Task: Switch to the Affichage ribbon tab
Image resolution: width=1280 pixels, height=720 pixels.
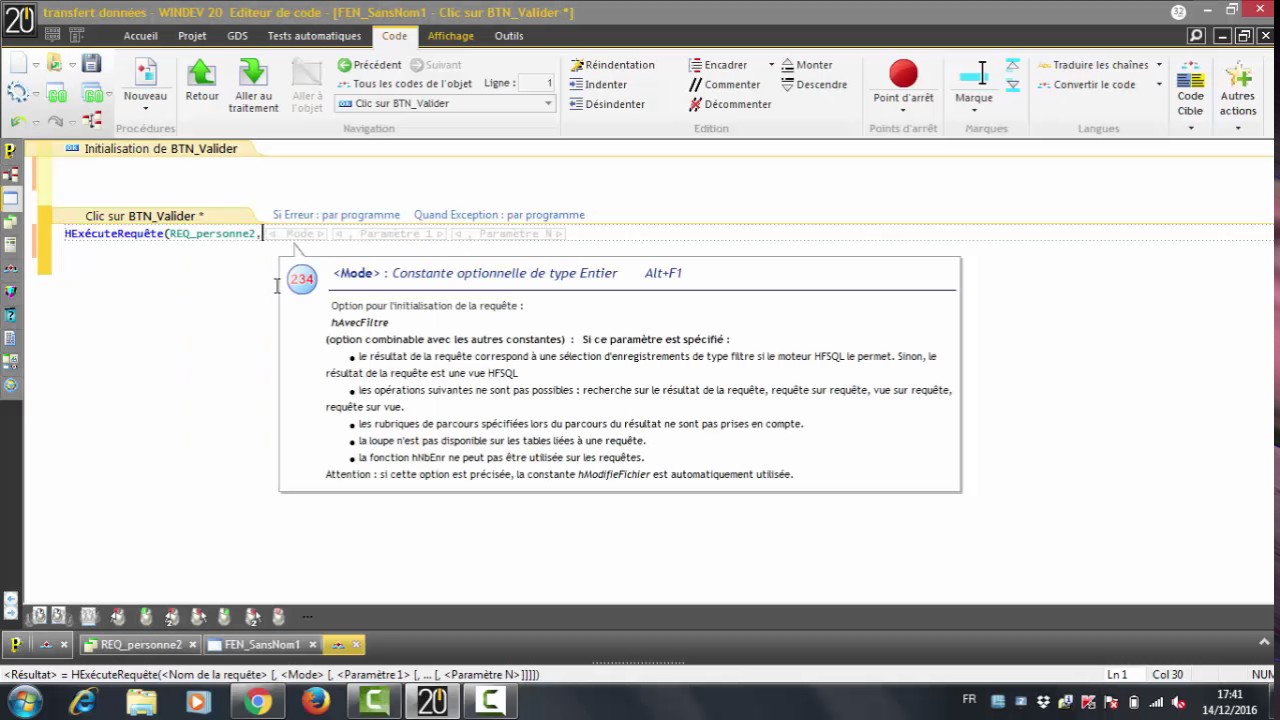Action: point(450,36)
